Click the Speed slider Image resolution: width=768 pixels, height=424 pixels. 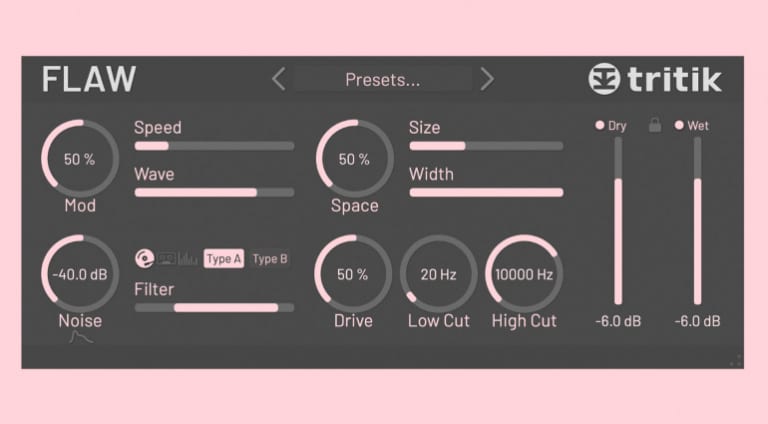215,146
